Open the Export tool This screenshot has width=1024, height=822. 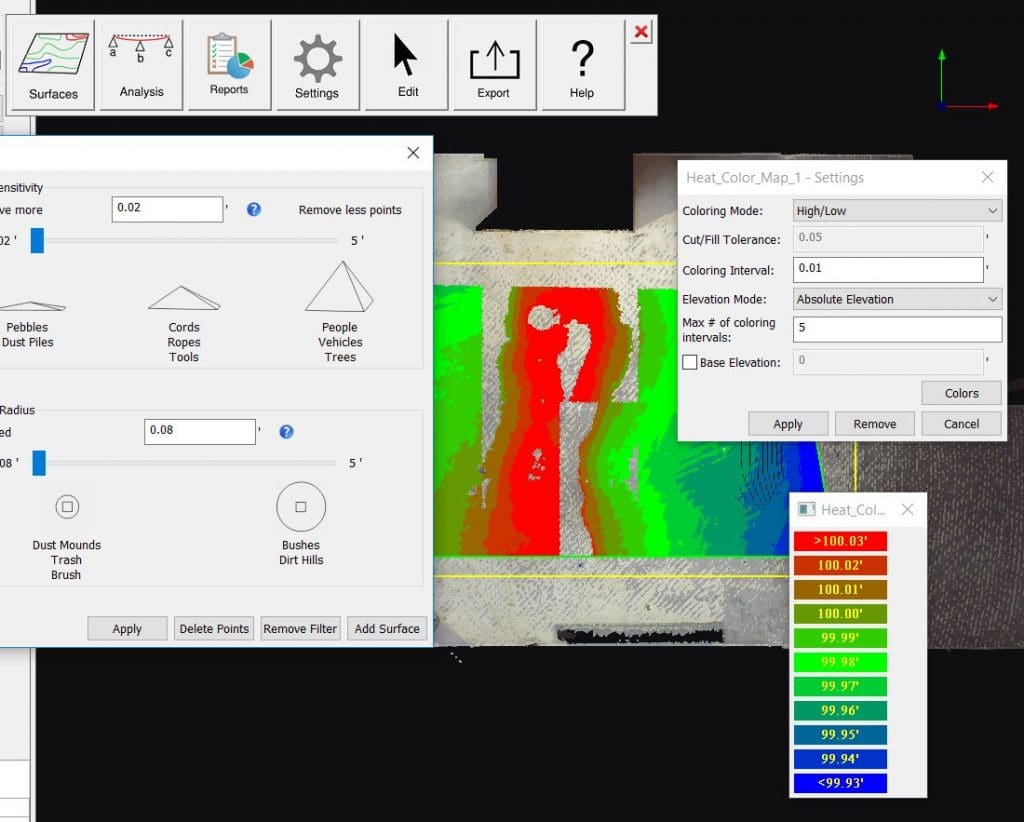tap(494, 65)
